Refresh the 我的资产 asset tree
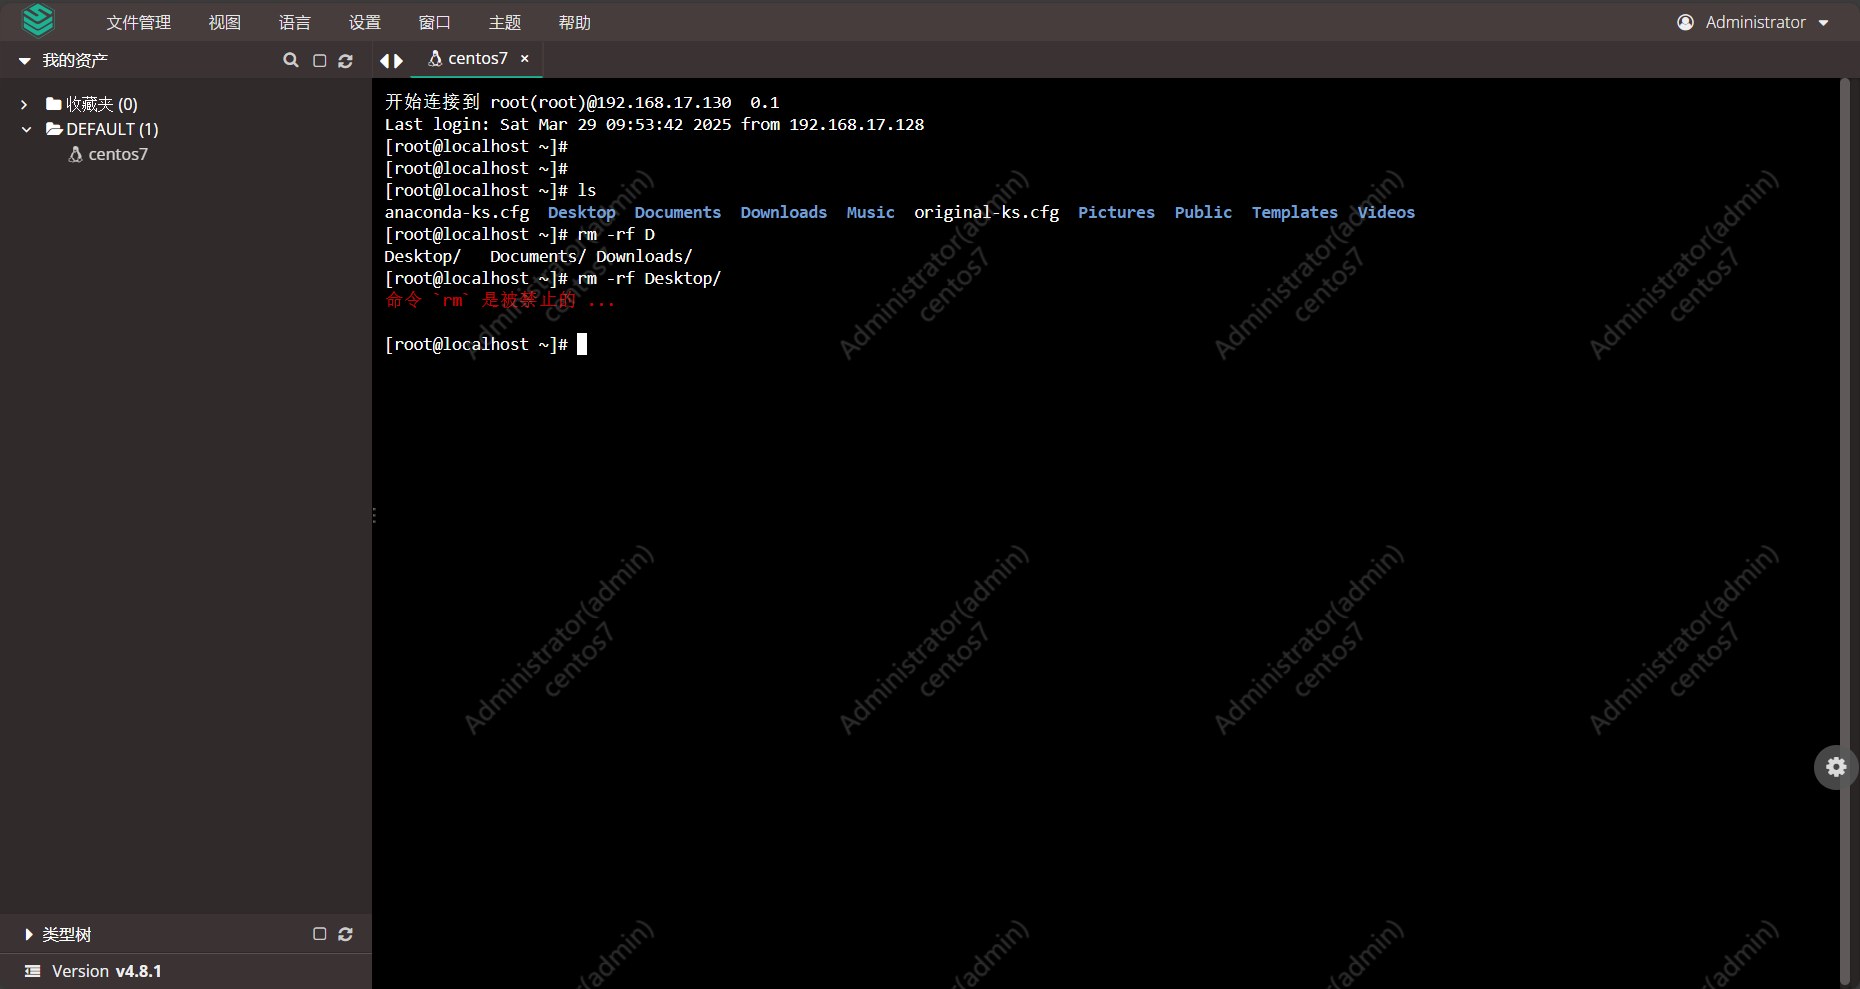The height and width of the screenshot is (989, 1860). [x=347, y=60]
